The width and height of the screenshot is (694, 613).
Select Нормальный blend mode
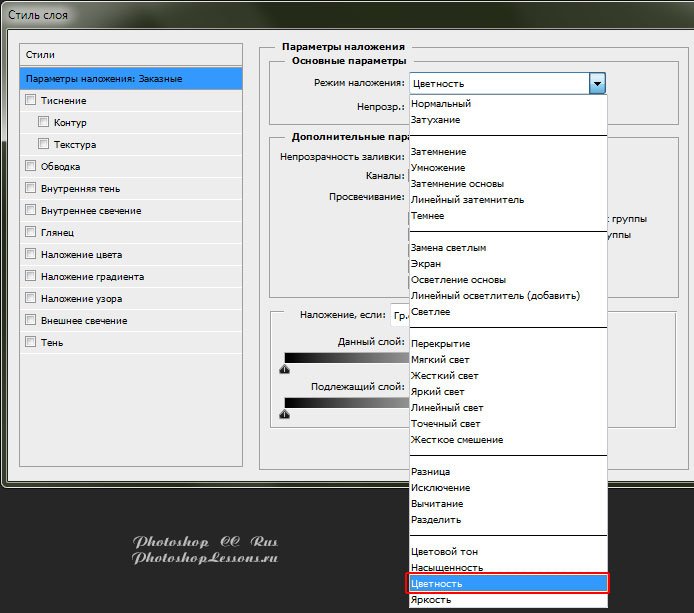(x=440, y=104)
